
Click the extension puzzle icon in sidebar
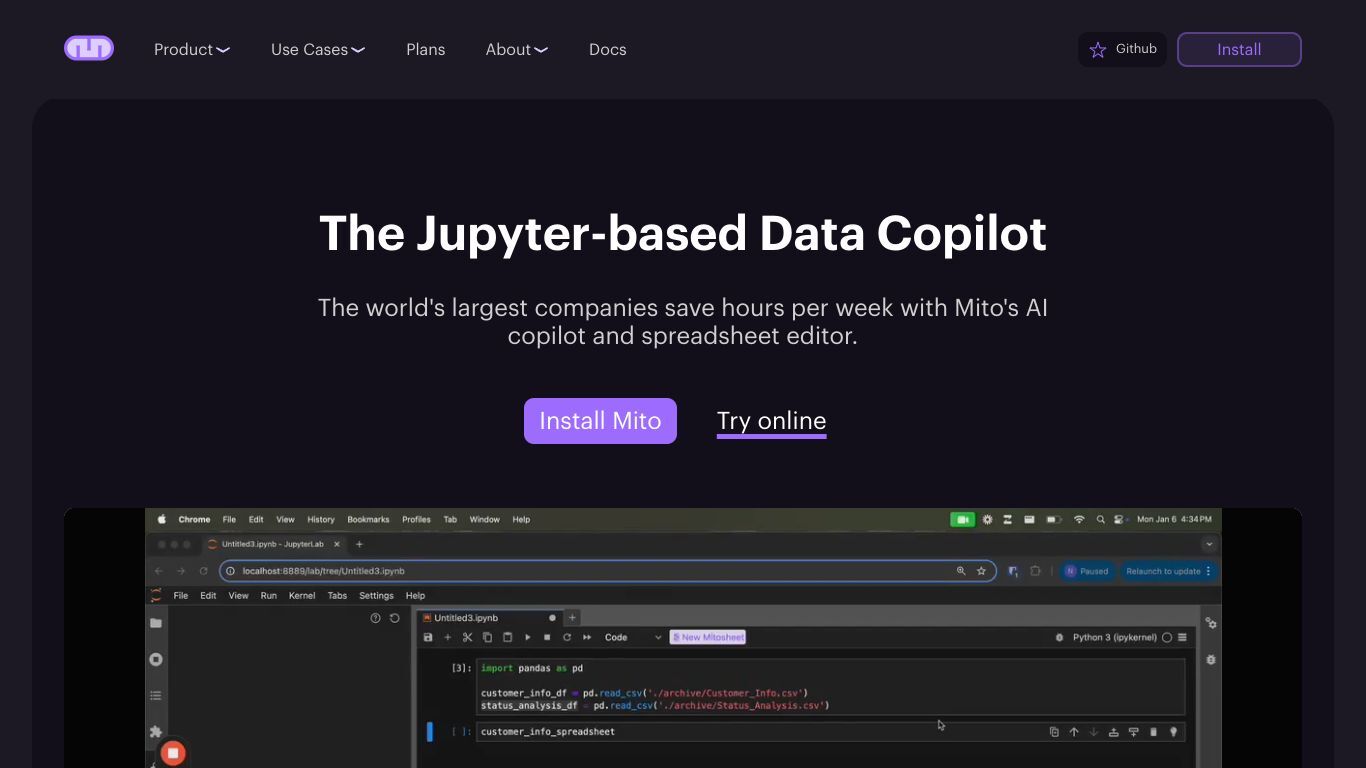tap(156, 732)
